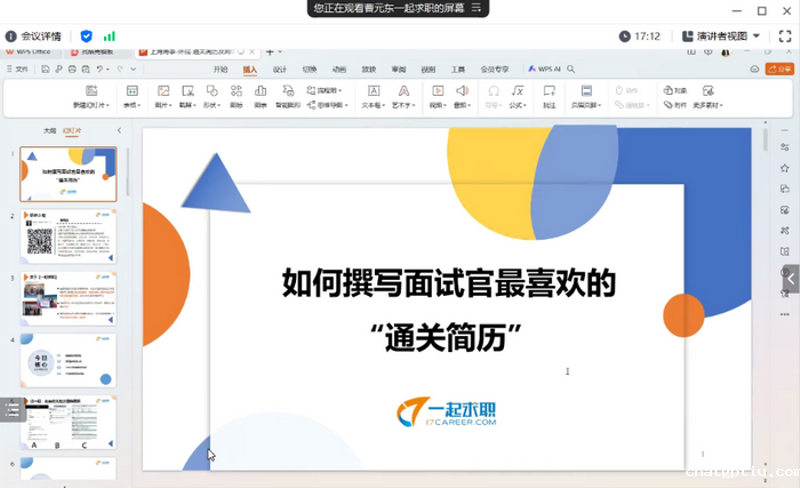Click the Text Box icon
The width and height of the screenshot is (800, 488).
coord(373,91)
